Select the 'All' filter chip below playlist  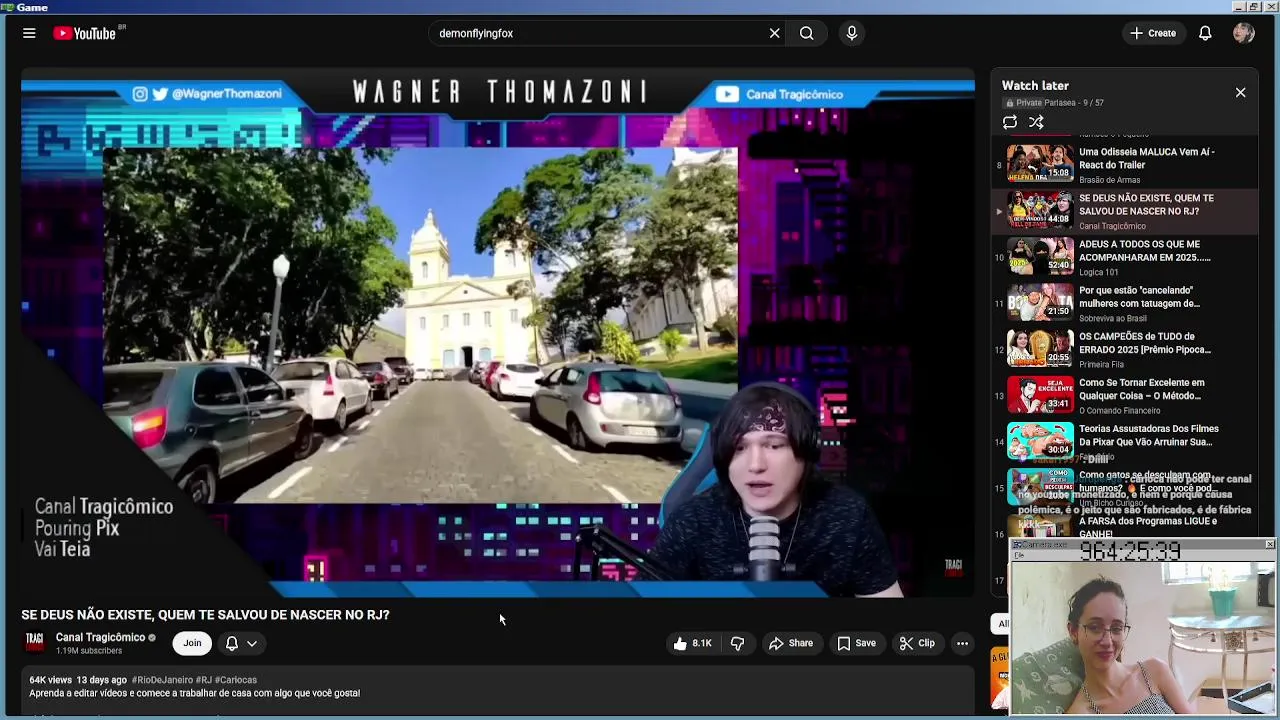[1002, 623]
